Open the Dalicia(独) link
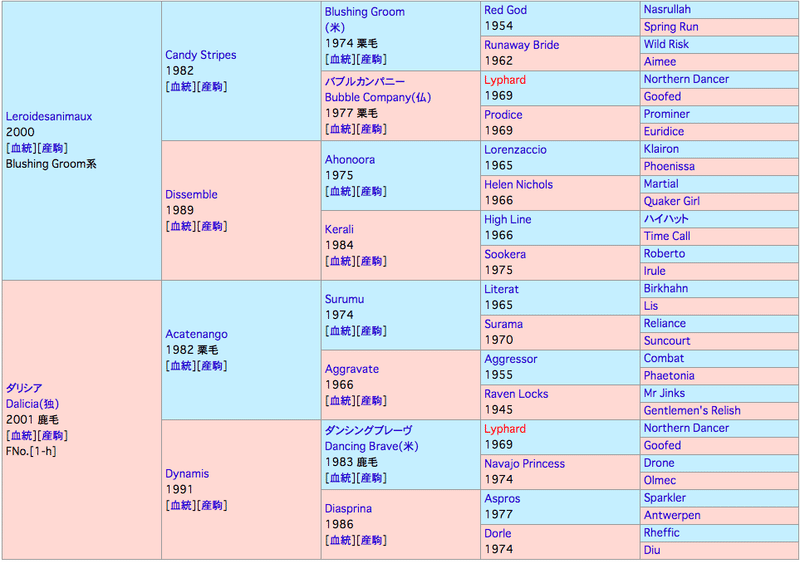This screenshot has width=800, height=563. (x=32, y=404)
